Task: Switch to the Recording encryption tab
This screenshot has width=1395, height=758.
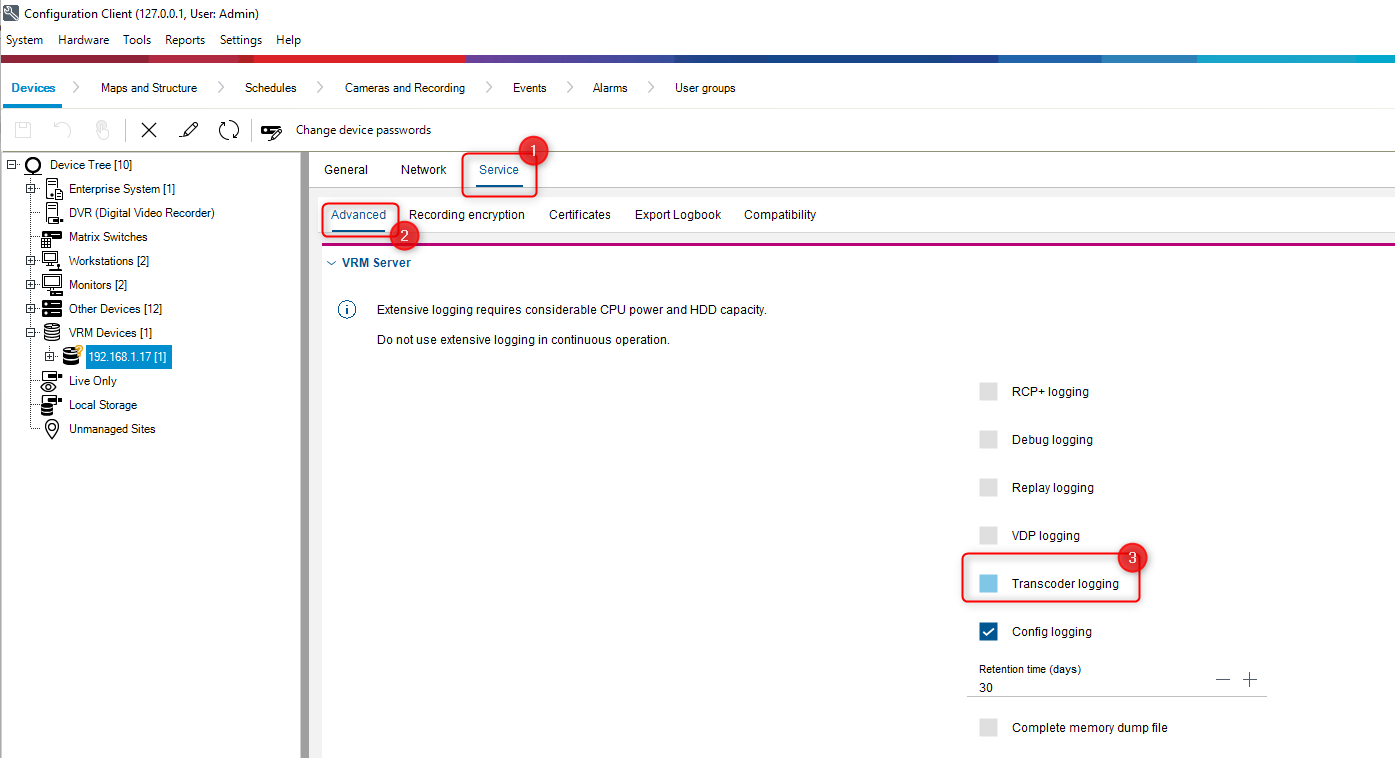Action: click(466, 215)
